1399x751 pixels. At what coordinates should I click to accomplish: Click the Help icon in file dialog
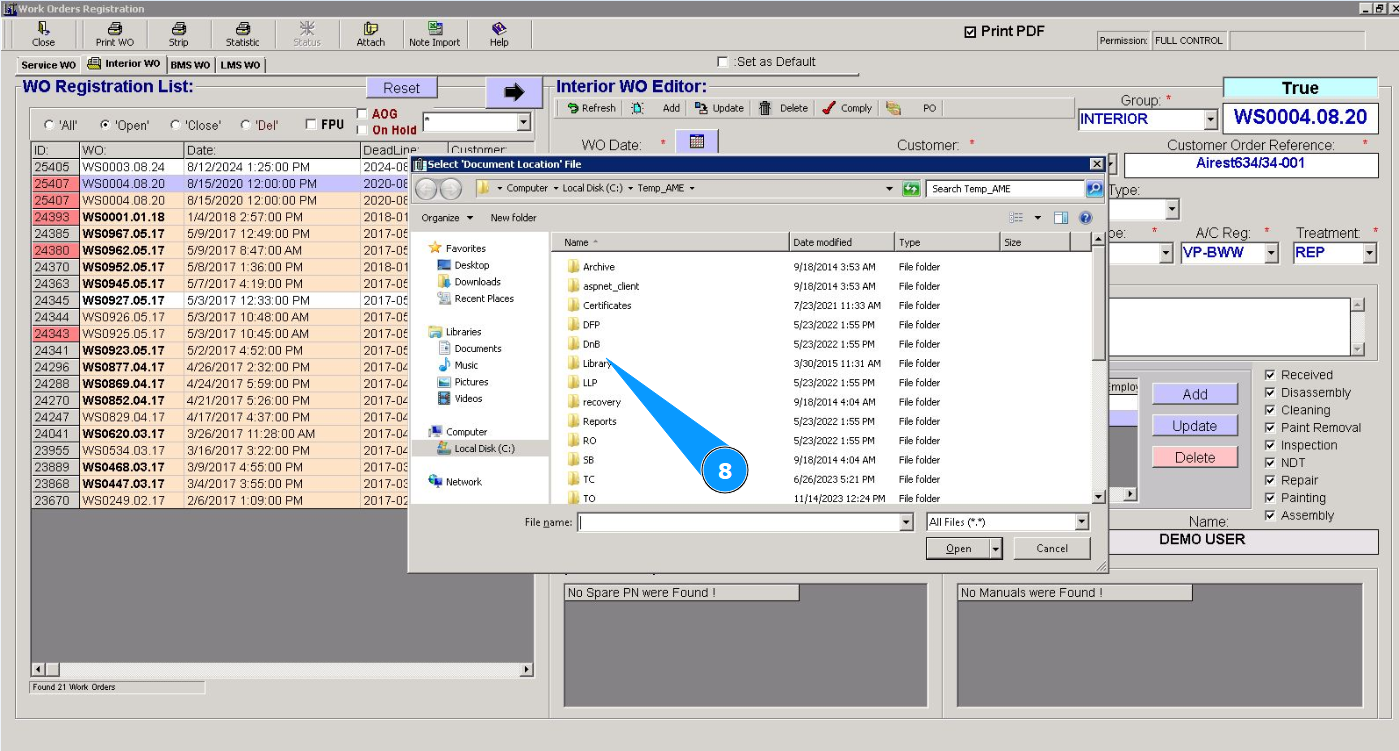1085,218
